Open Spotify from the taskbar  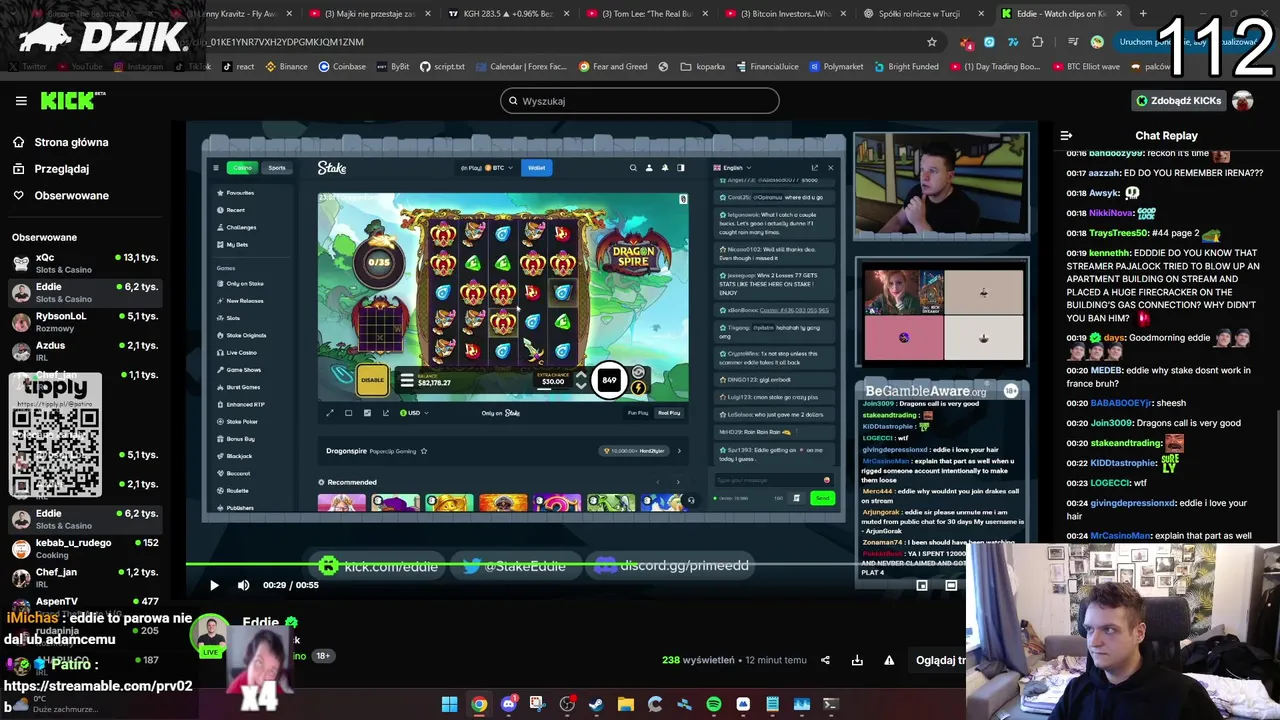pos(713,704)
